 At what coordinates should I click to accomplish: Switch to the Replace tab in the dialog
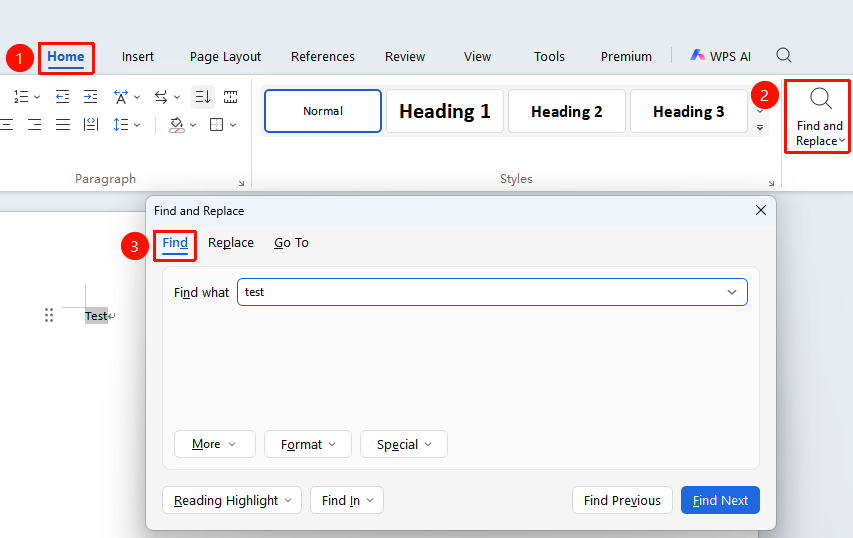click(231, 243)
